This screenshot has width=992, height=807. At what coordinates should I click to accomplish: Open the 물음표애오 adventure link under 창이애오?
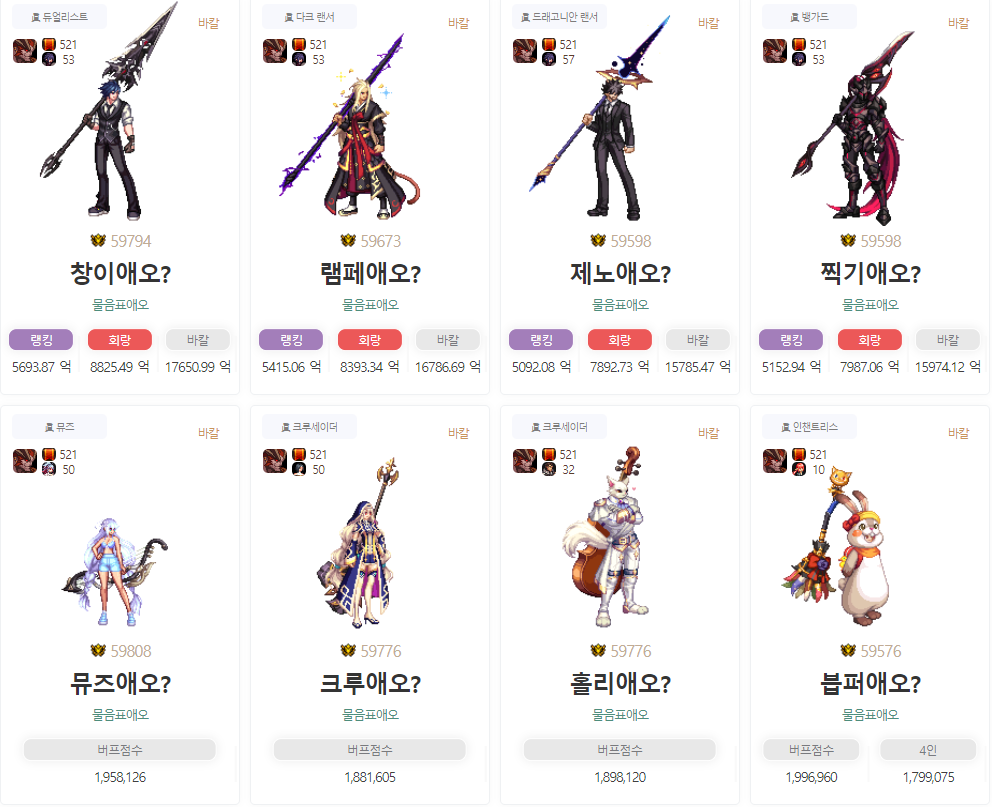120,305
